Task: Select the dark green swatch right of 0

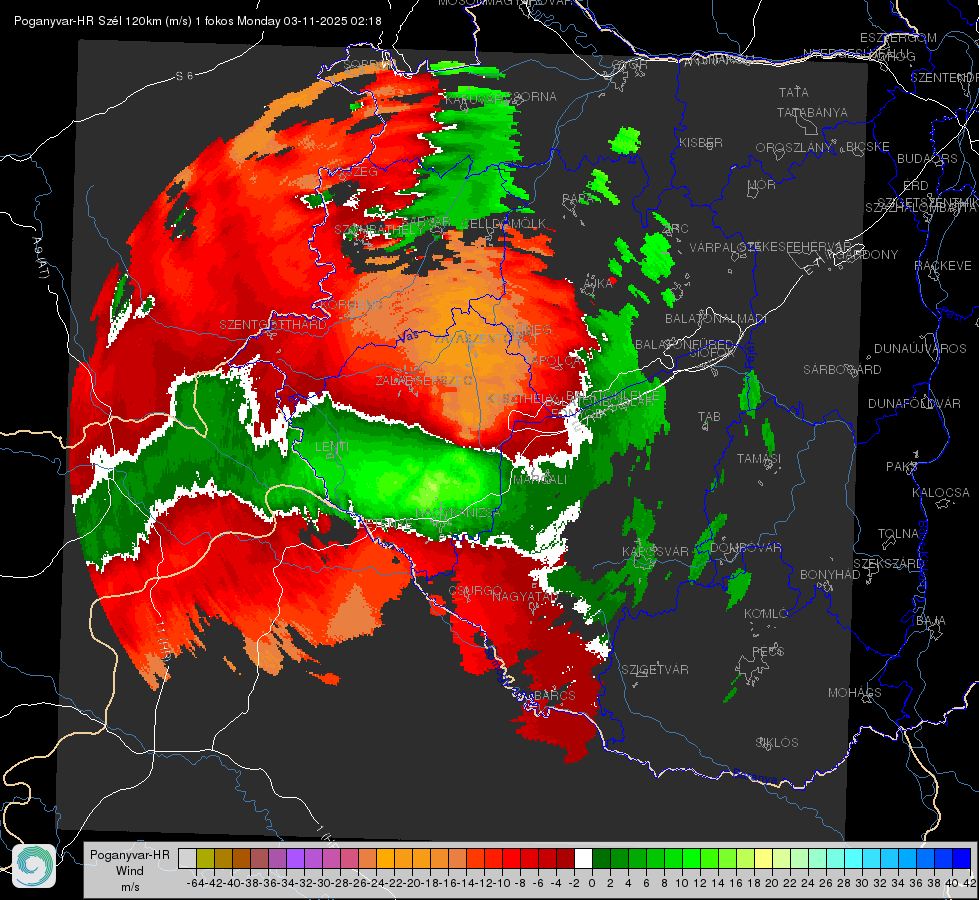Action: (601, 858)
